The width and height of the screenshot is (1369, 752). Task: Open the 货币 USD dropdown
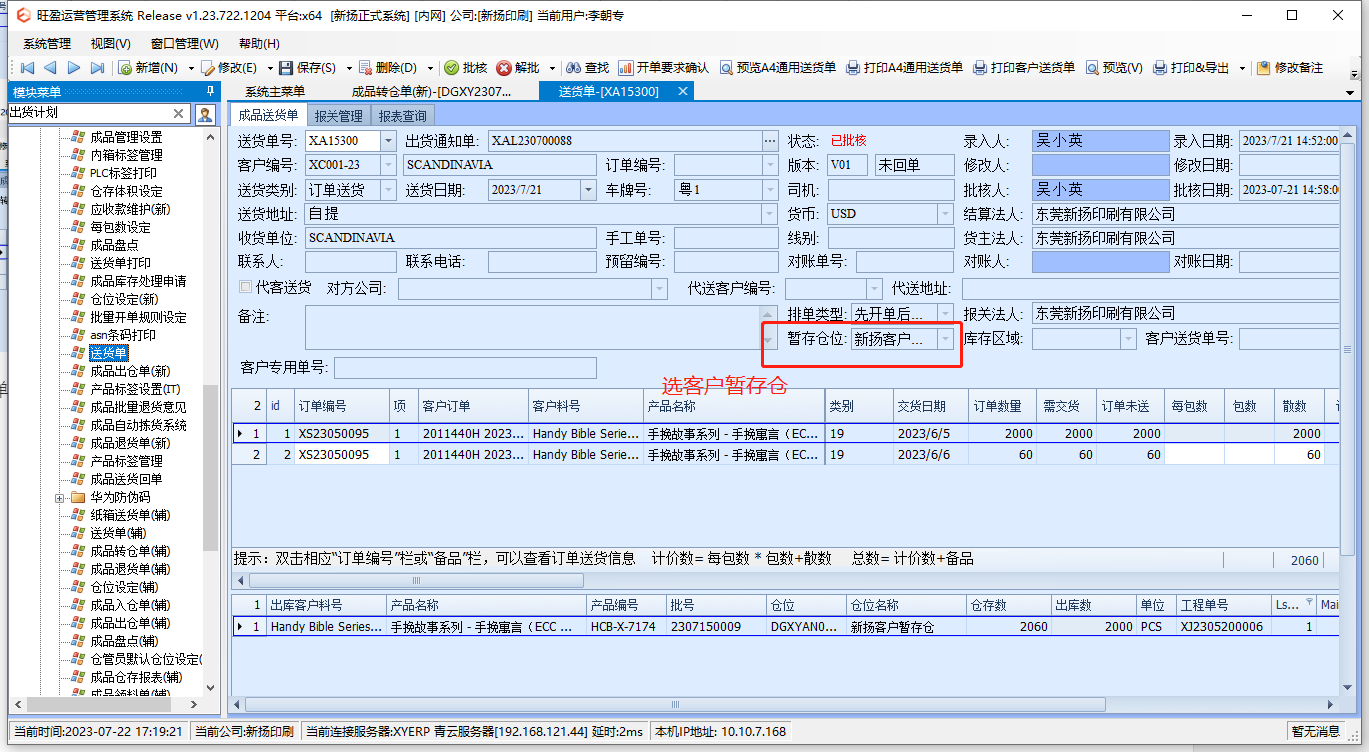(945, 214)
